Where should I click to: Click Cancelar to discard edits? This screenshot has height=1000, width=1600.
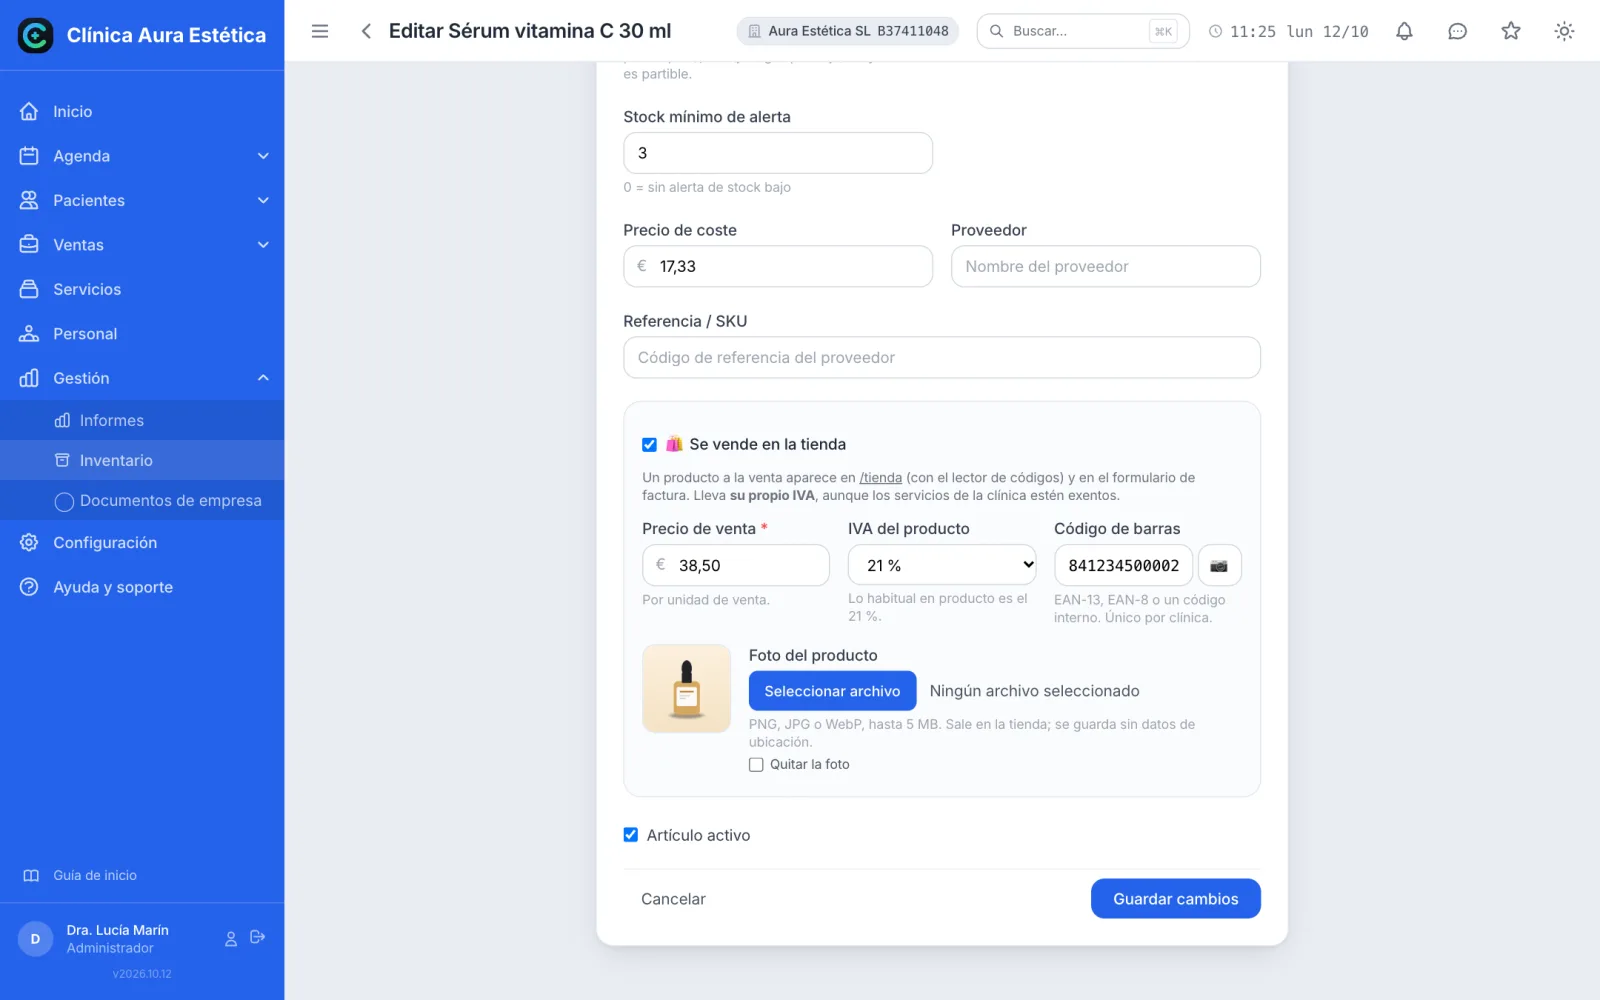tap(673, 899)
